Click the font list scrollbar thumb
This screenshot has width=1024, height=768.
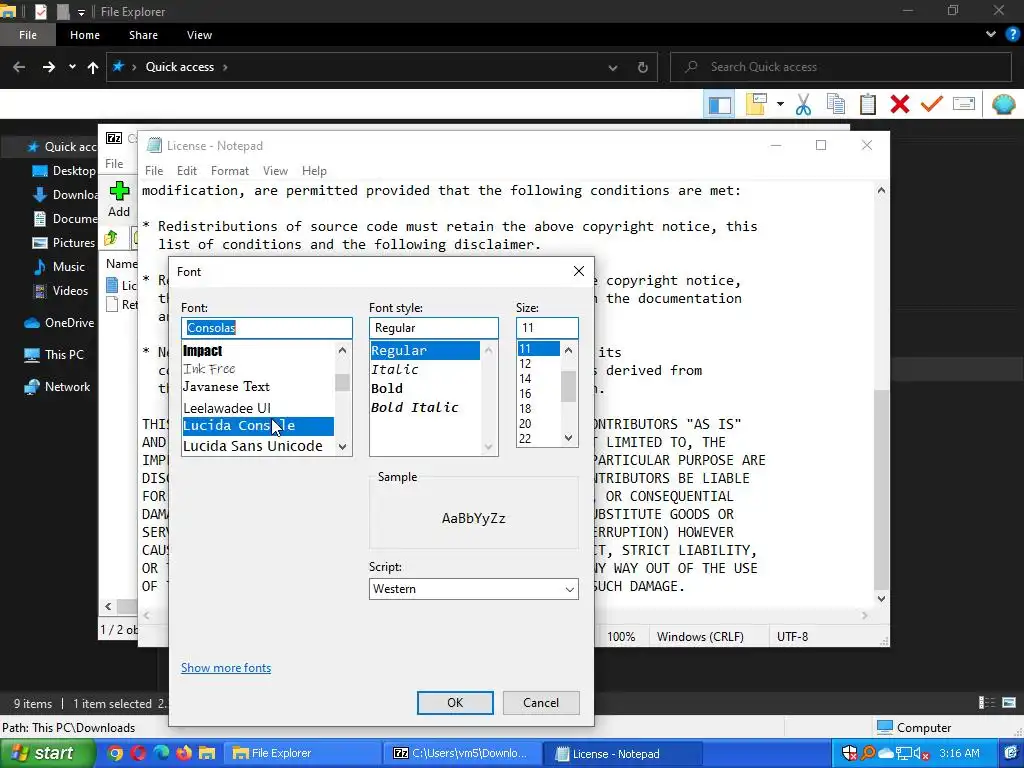[342, 382]
